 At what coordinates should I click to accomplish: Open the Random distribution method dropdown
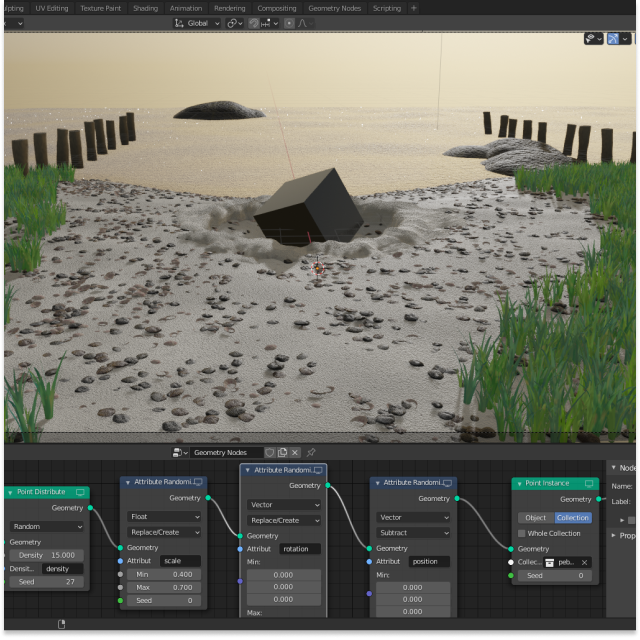click(x=47, y=526)
